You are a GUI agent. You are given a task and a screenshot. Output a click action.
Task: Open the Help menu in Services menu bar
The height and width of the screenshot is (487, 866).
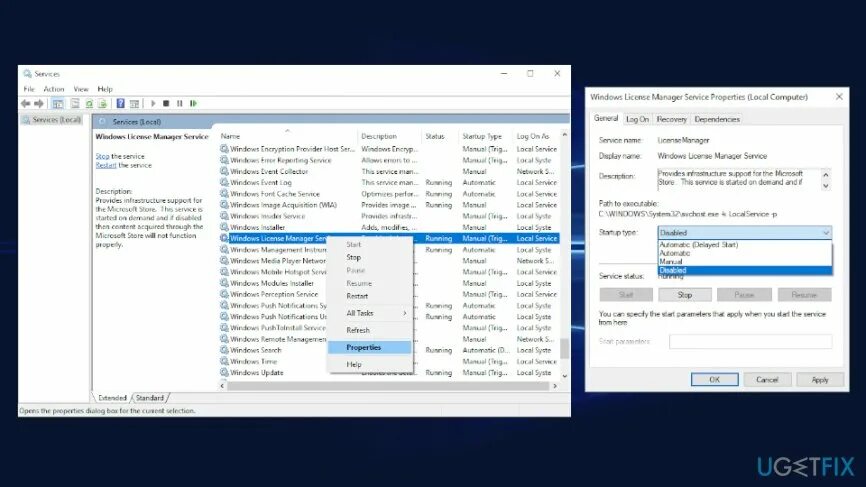pyautogui.click(x=105, y=89)
